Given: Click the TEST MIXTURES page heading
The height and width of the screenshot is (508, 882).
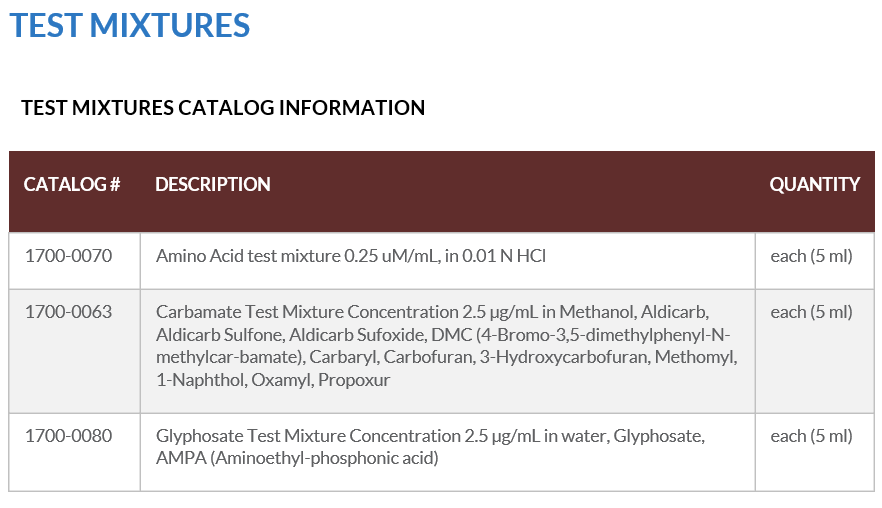Looking at the screenshot, I should tap(130, 25).
